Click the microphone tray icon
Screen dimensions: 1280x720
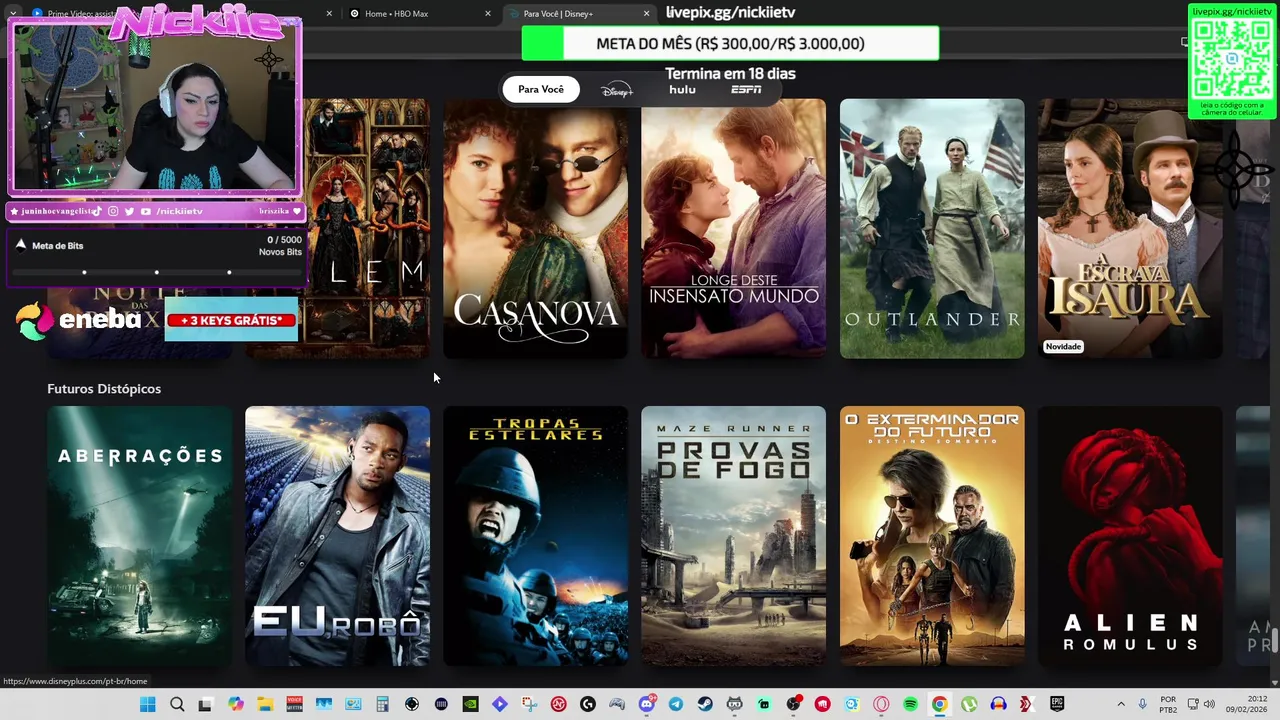coord(1142,704)
